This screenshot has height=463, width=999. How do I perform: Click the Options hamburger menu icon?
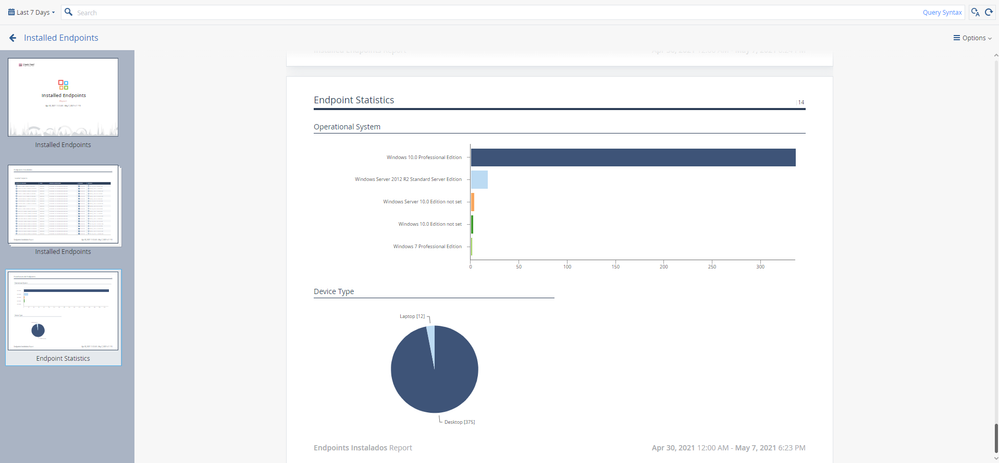956,38
